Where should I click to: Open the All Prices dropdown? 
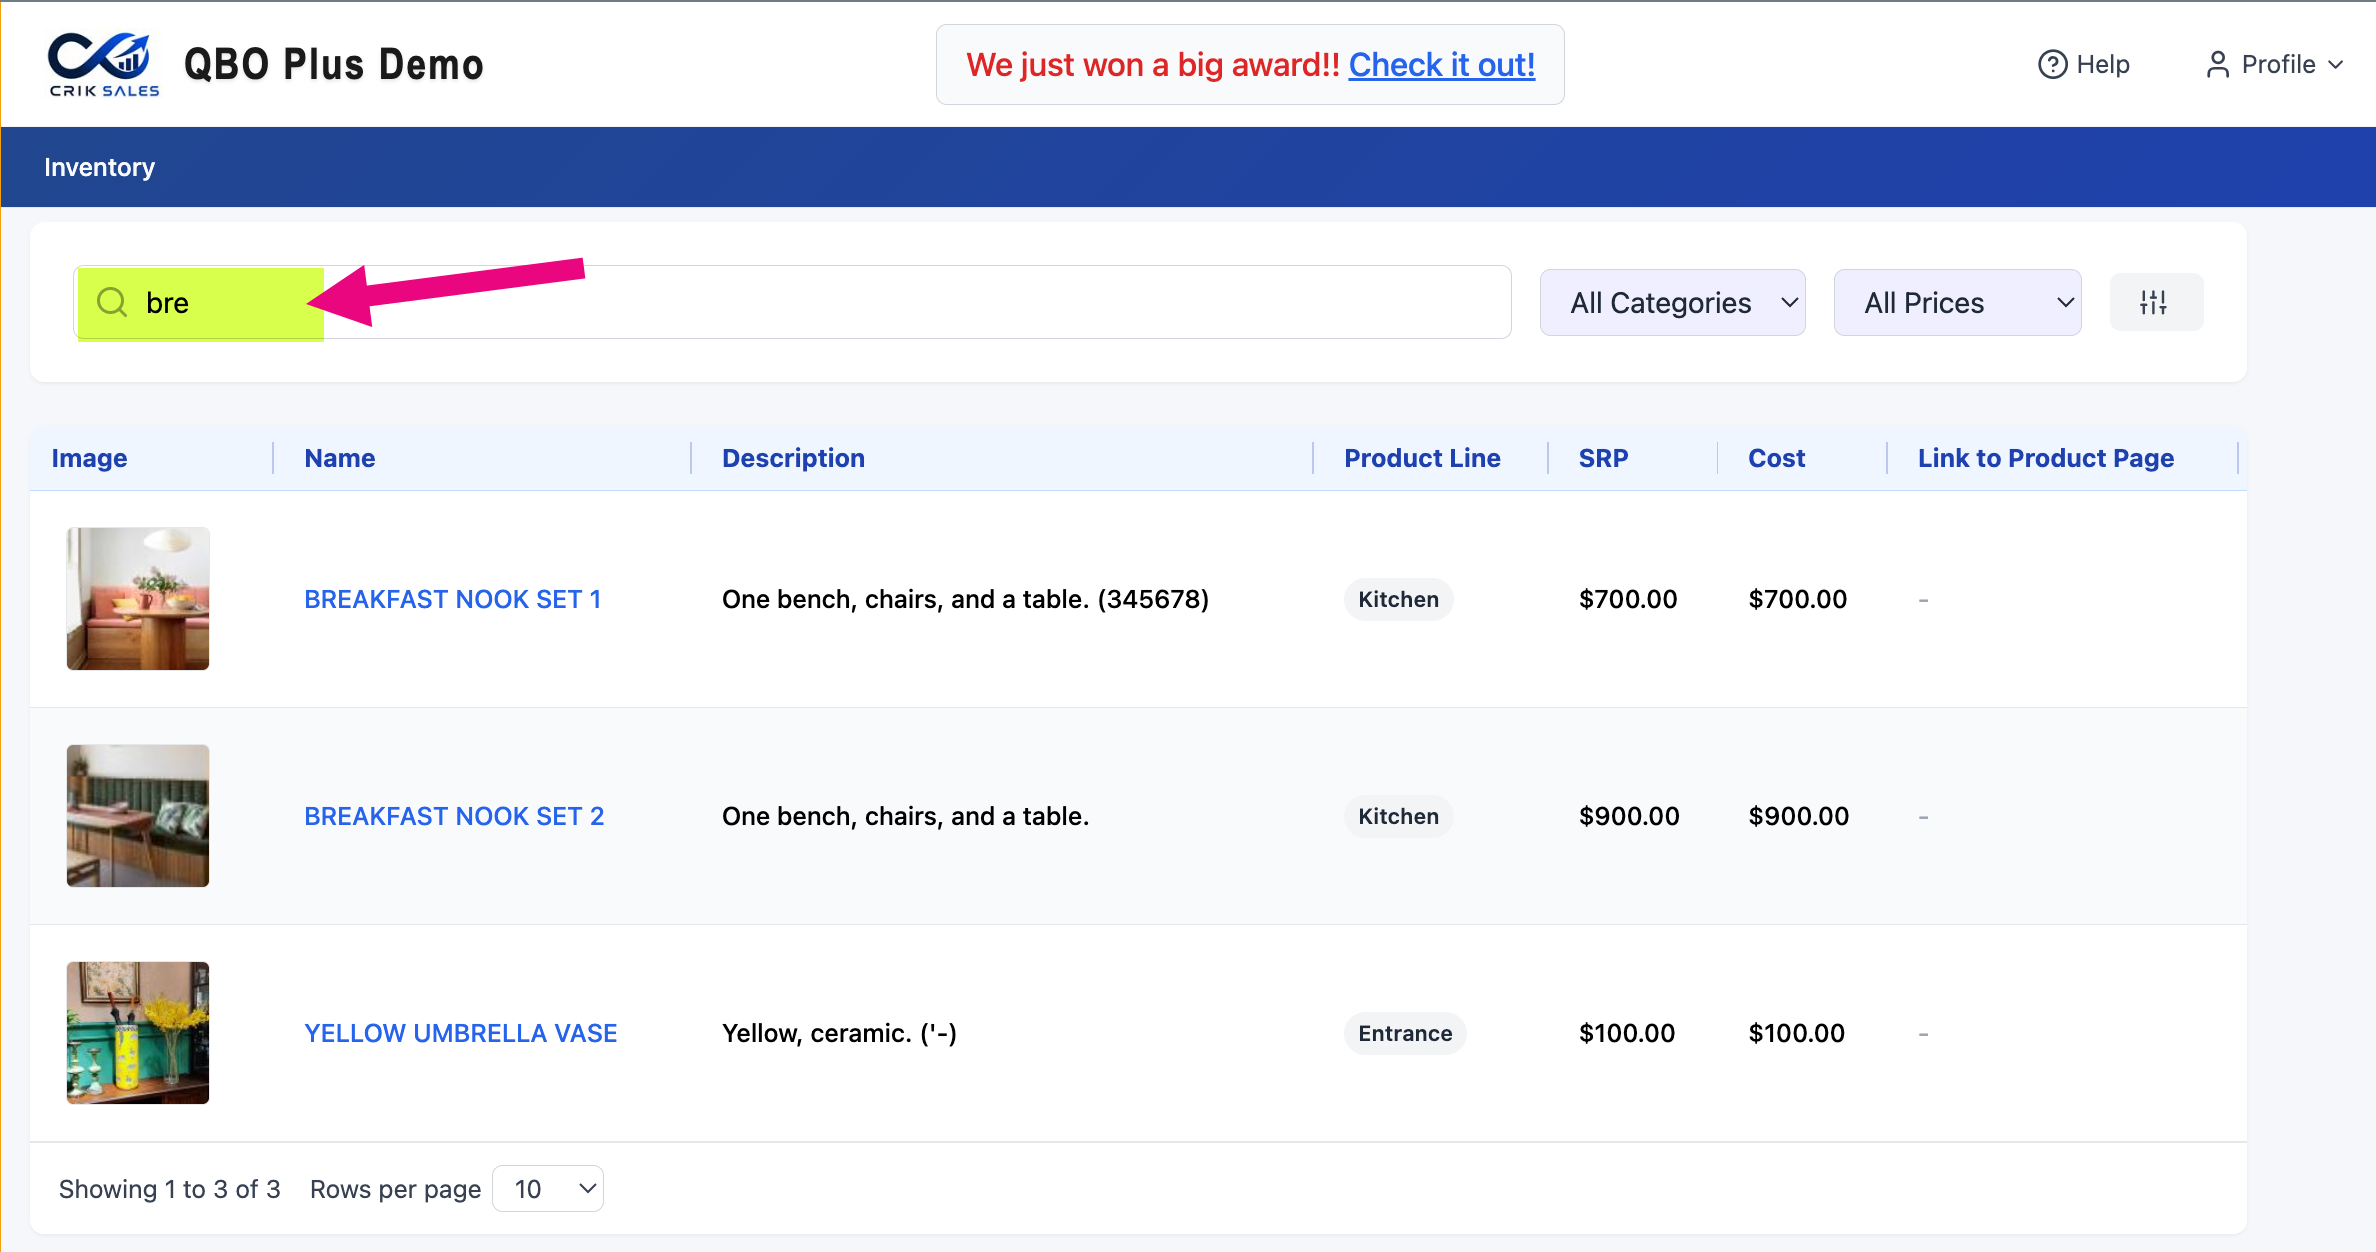click(x=1957, y=302)
